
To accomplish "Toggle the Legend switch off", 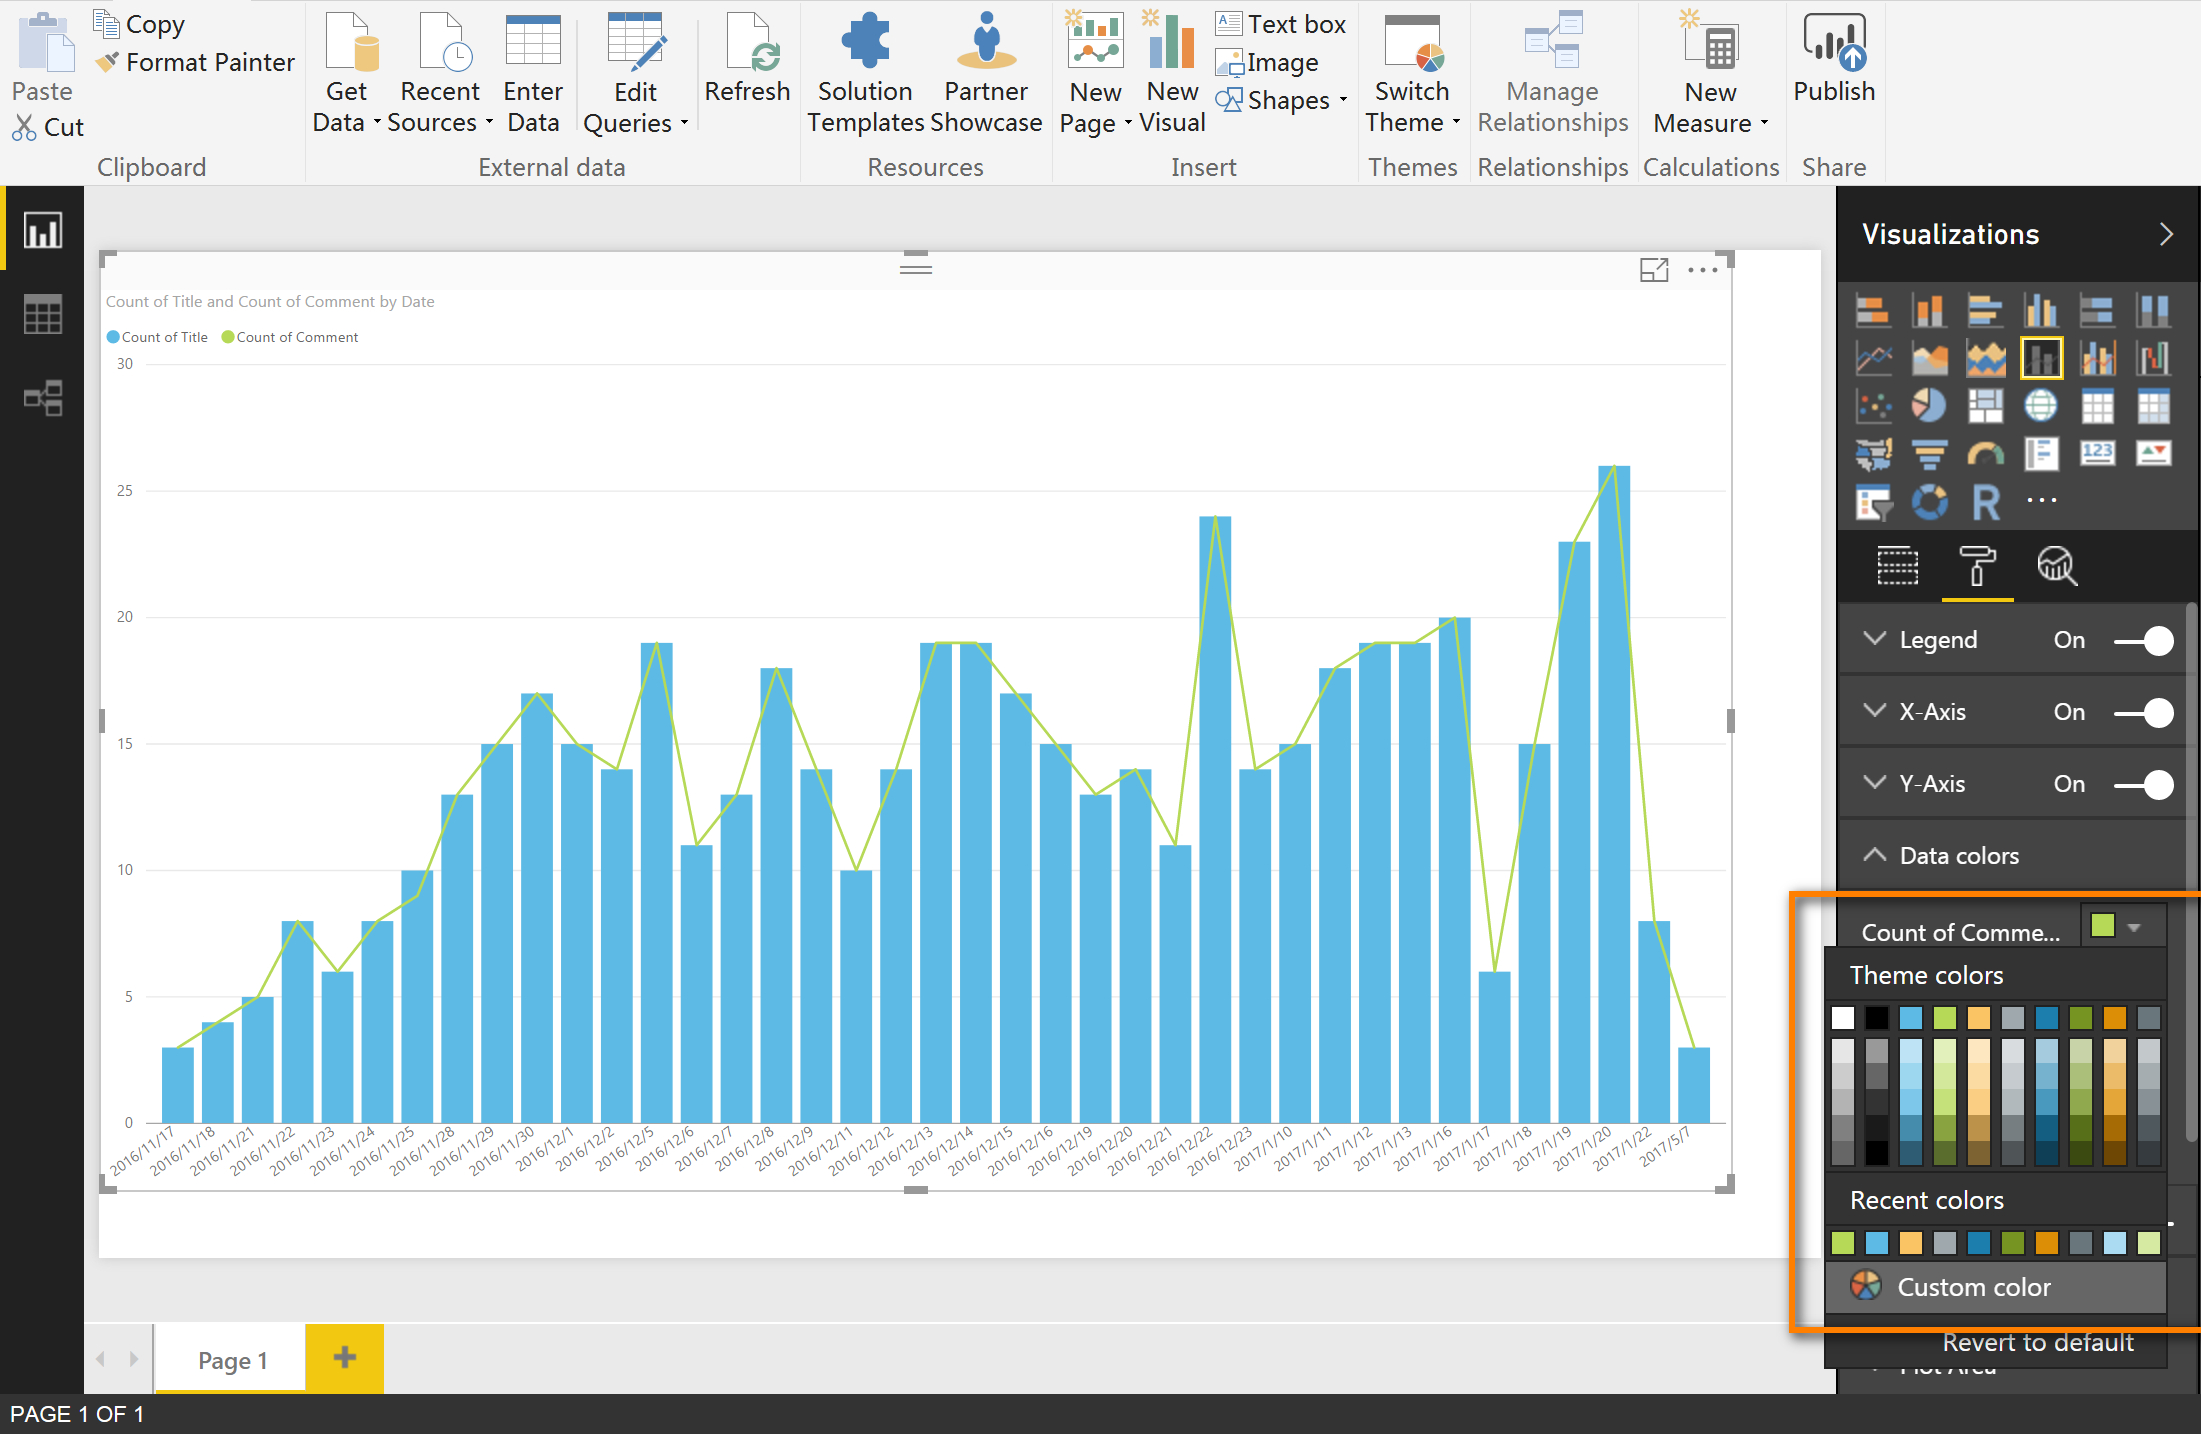I will (2144, 640).
